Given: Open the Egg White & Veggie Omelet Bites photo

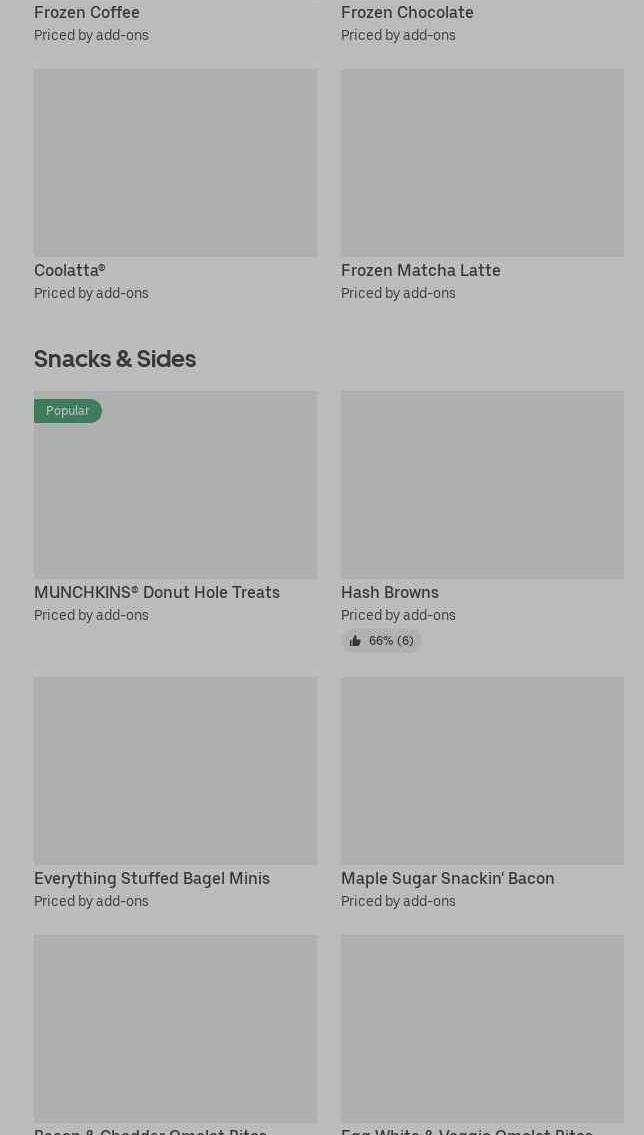Looking at the screenshot, I should (482, 1028).
